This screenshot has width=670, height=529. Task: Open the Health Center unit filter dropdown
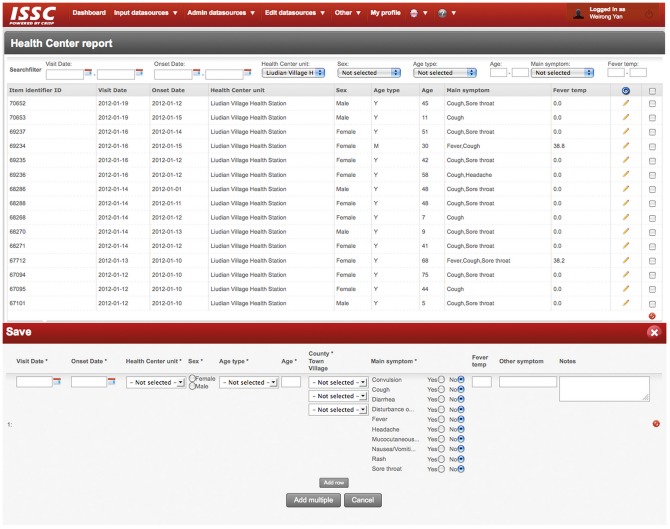[293, 73]
